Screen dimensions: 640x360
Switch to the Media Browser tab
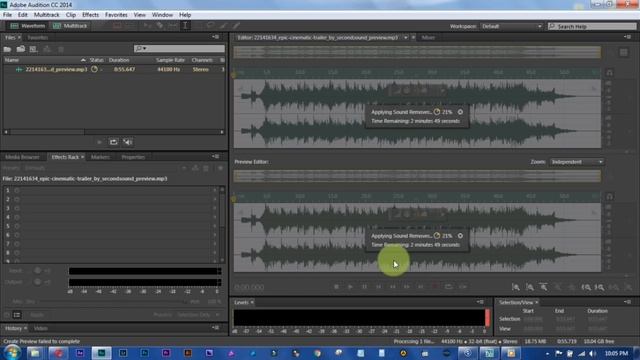(x=22, y=157)
